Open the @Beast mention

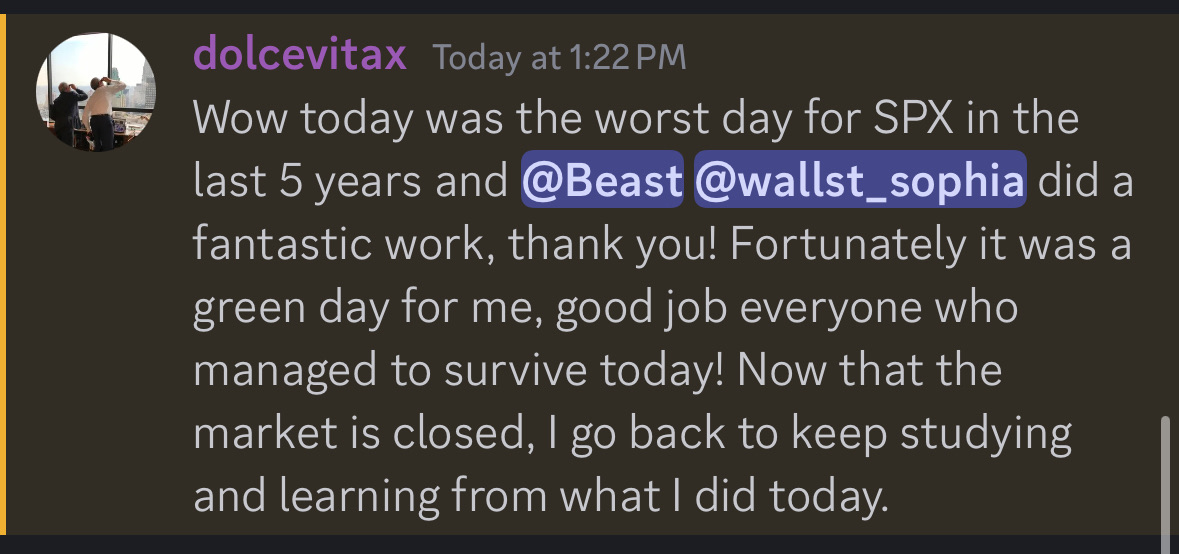(601, 183)
